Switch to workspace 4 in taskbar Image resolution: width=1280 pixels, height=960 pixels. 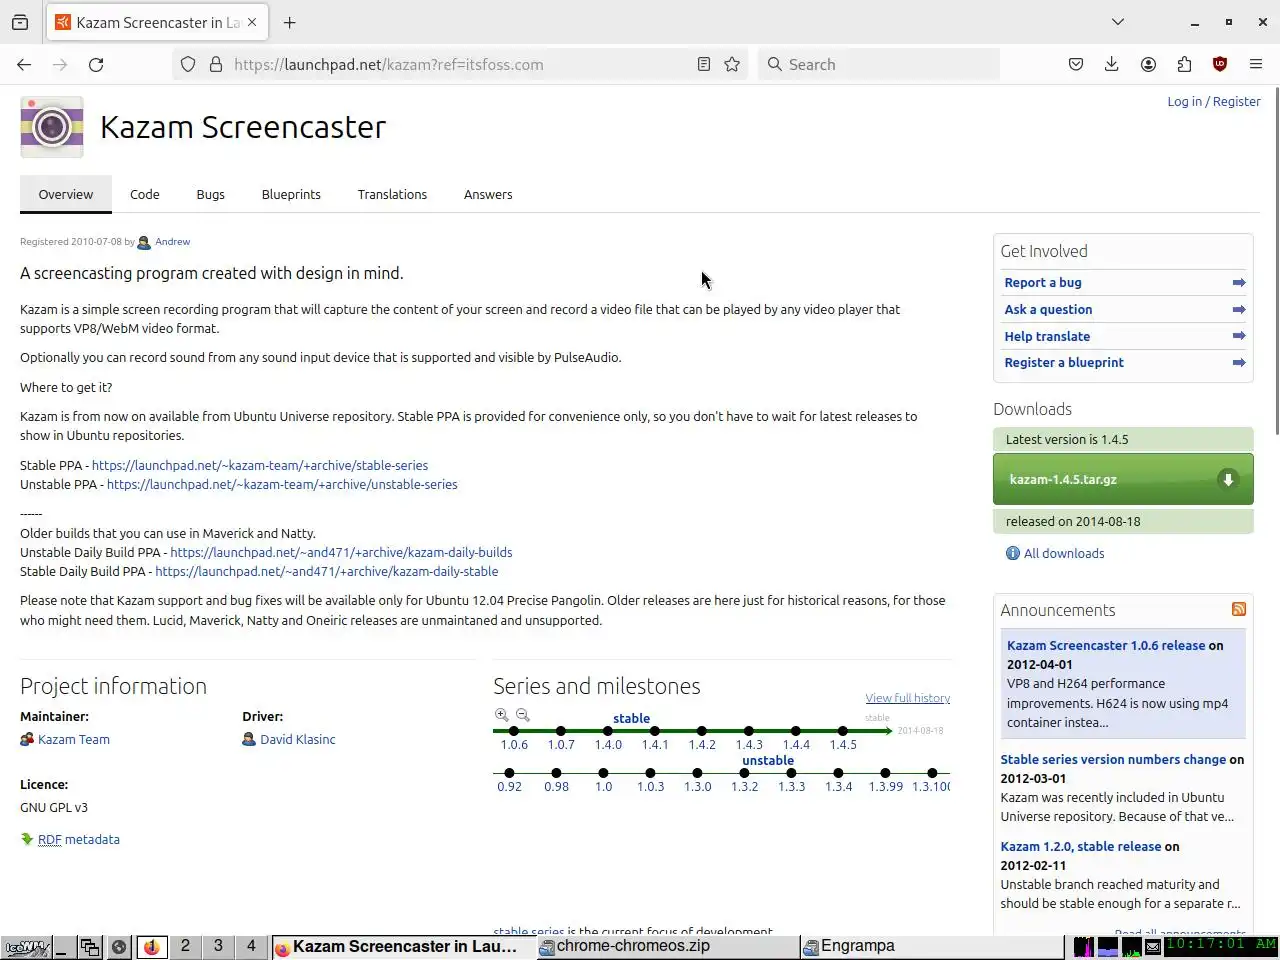pos(251,946)
